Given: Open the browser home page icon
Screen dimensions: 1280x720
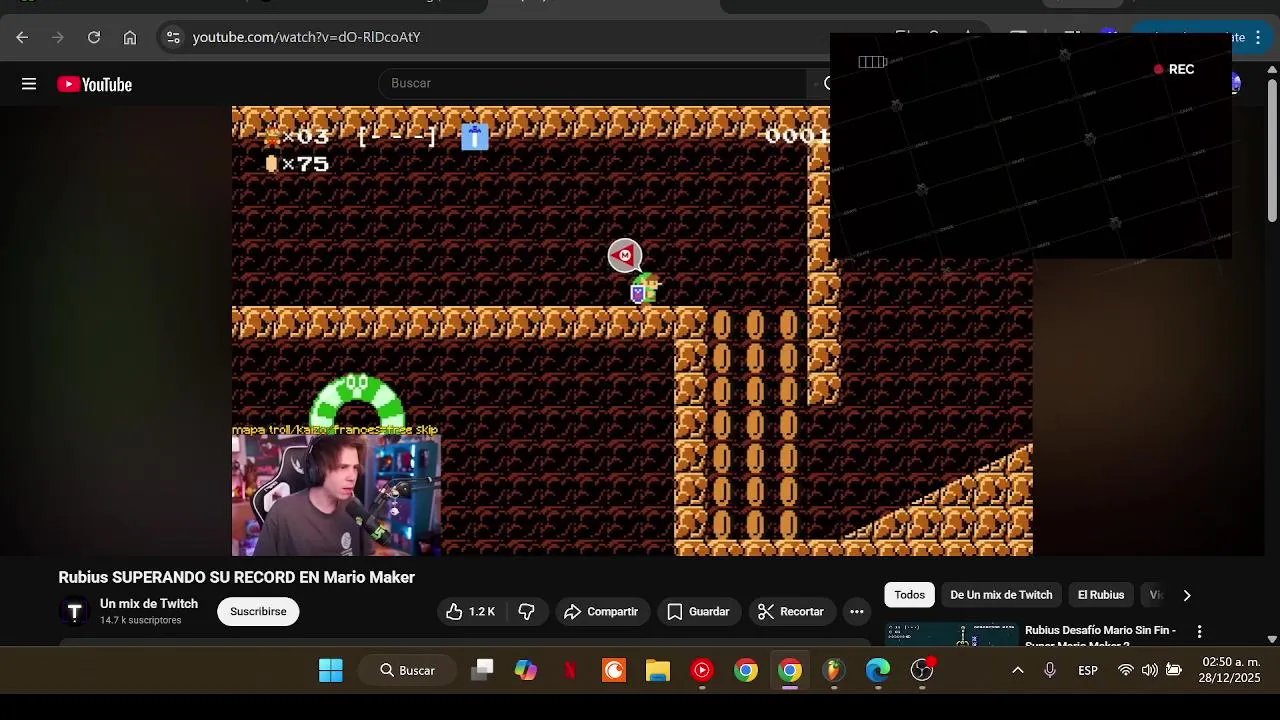Looking at the screenshot, I should pos(130,37).
